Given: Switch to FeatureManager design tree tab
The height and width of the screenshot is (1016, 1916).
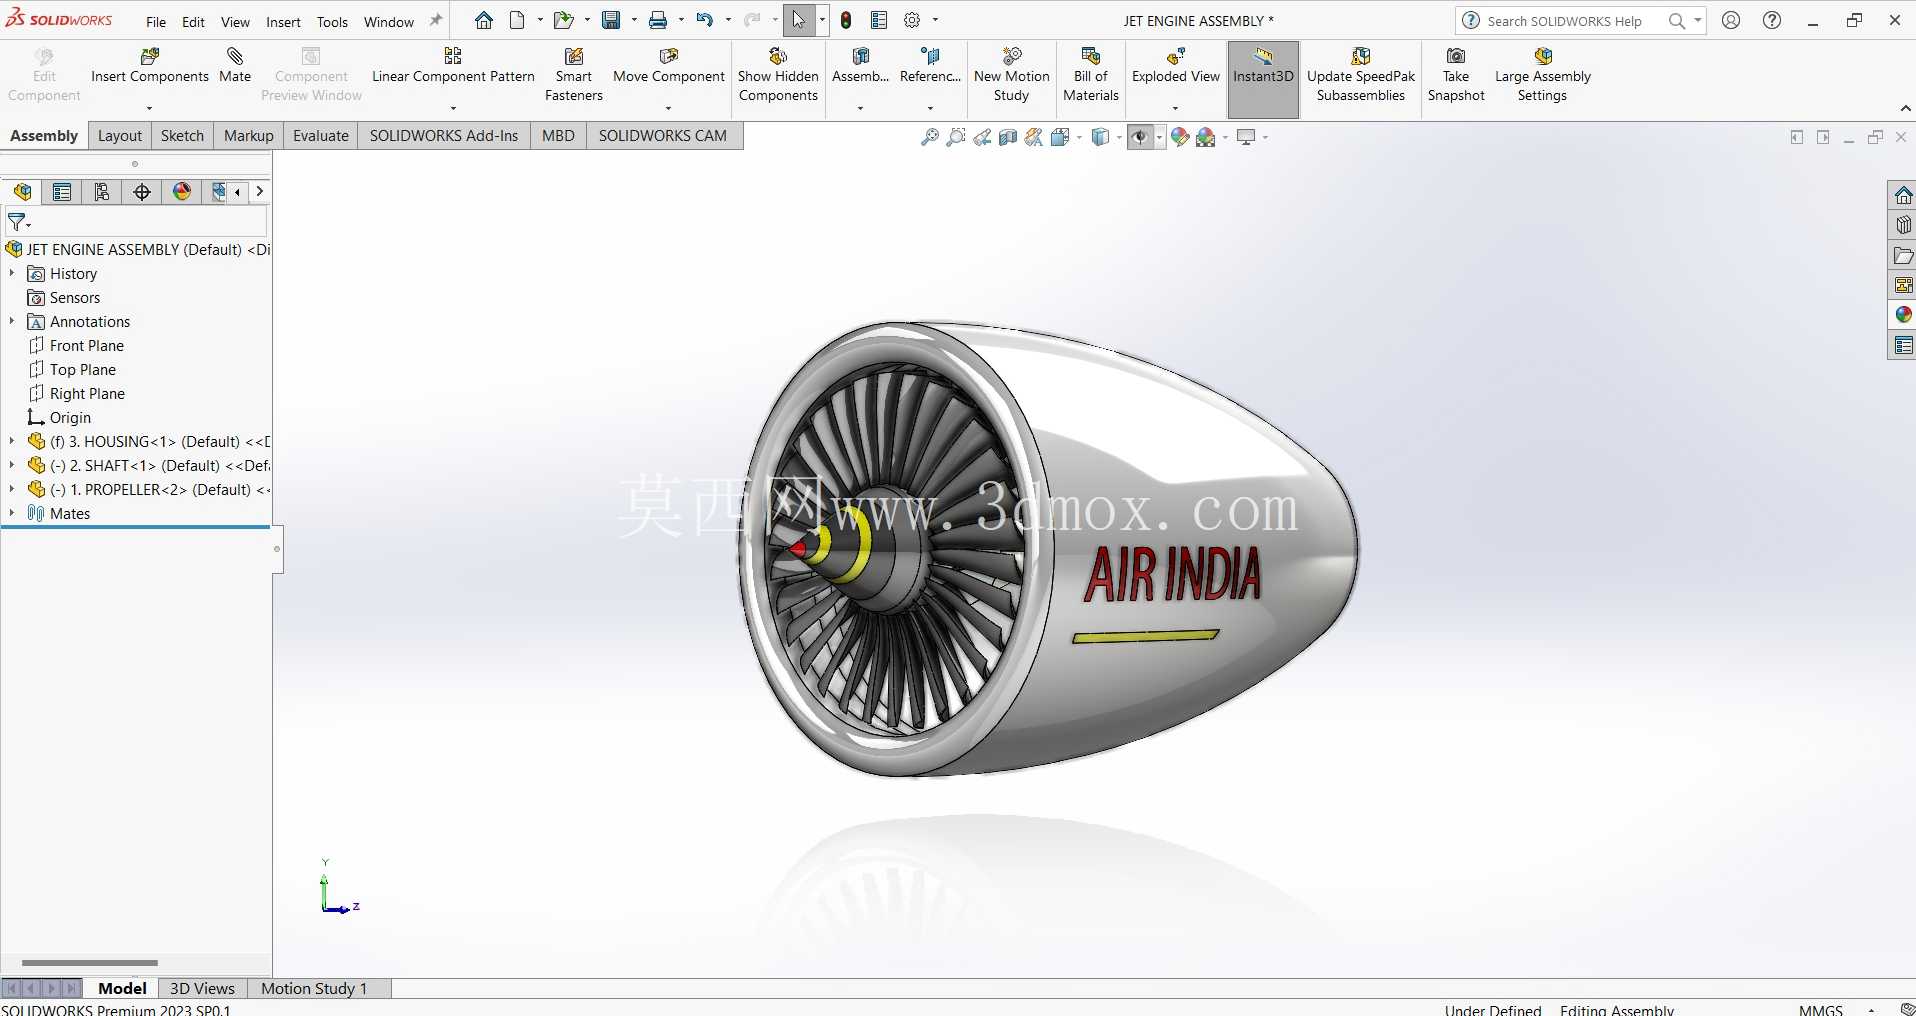Looking at the screenshot, I should [22, 192].
